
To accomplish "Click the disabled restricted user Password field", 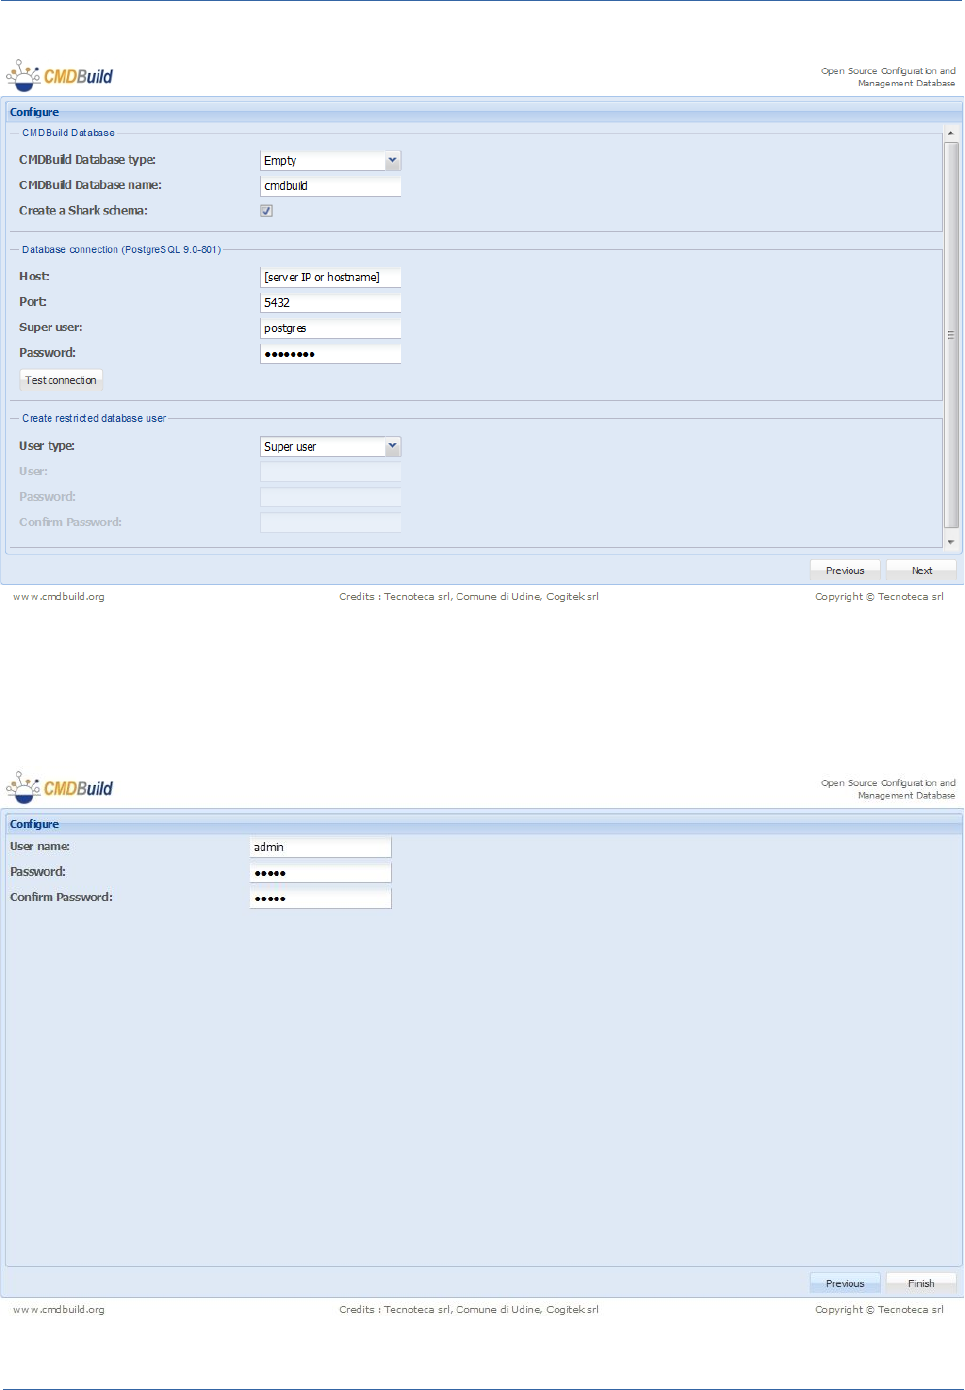I will click(330, 497).
